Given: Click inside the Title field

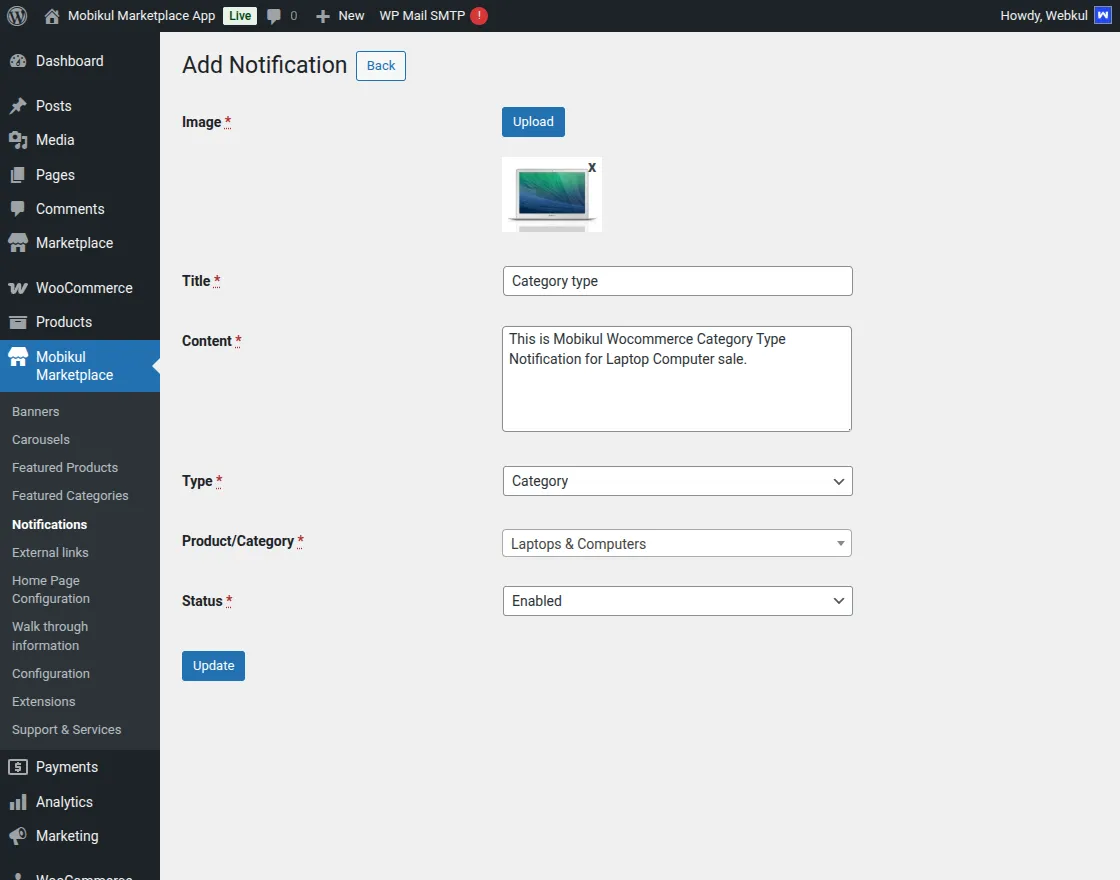Looking at the screenshot, I should tap(677, 281).
